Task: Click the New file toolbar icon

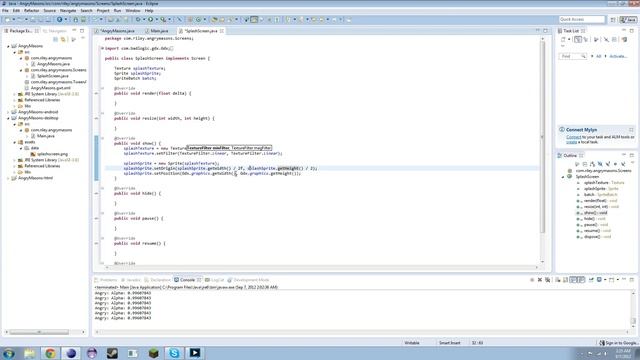Action: coord(7,20)
